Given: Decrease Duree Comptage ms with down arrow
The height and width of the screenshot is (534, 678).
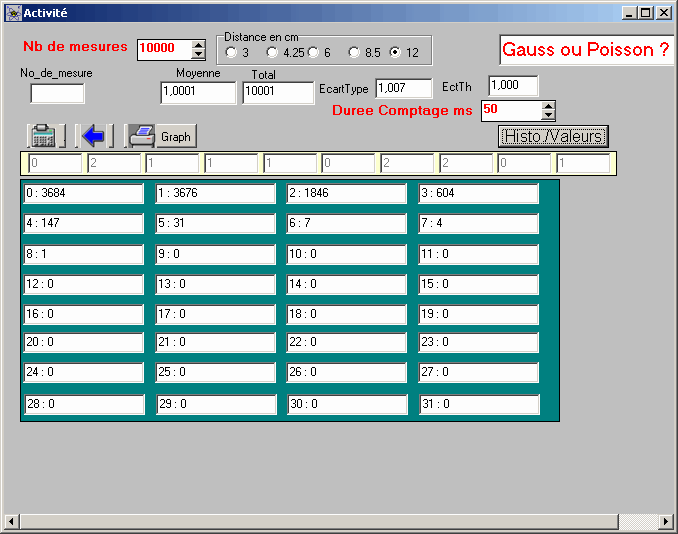Looking at the screenshot, I should click(548, 115).
